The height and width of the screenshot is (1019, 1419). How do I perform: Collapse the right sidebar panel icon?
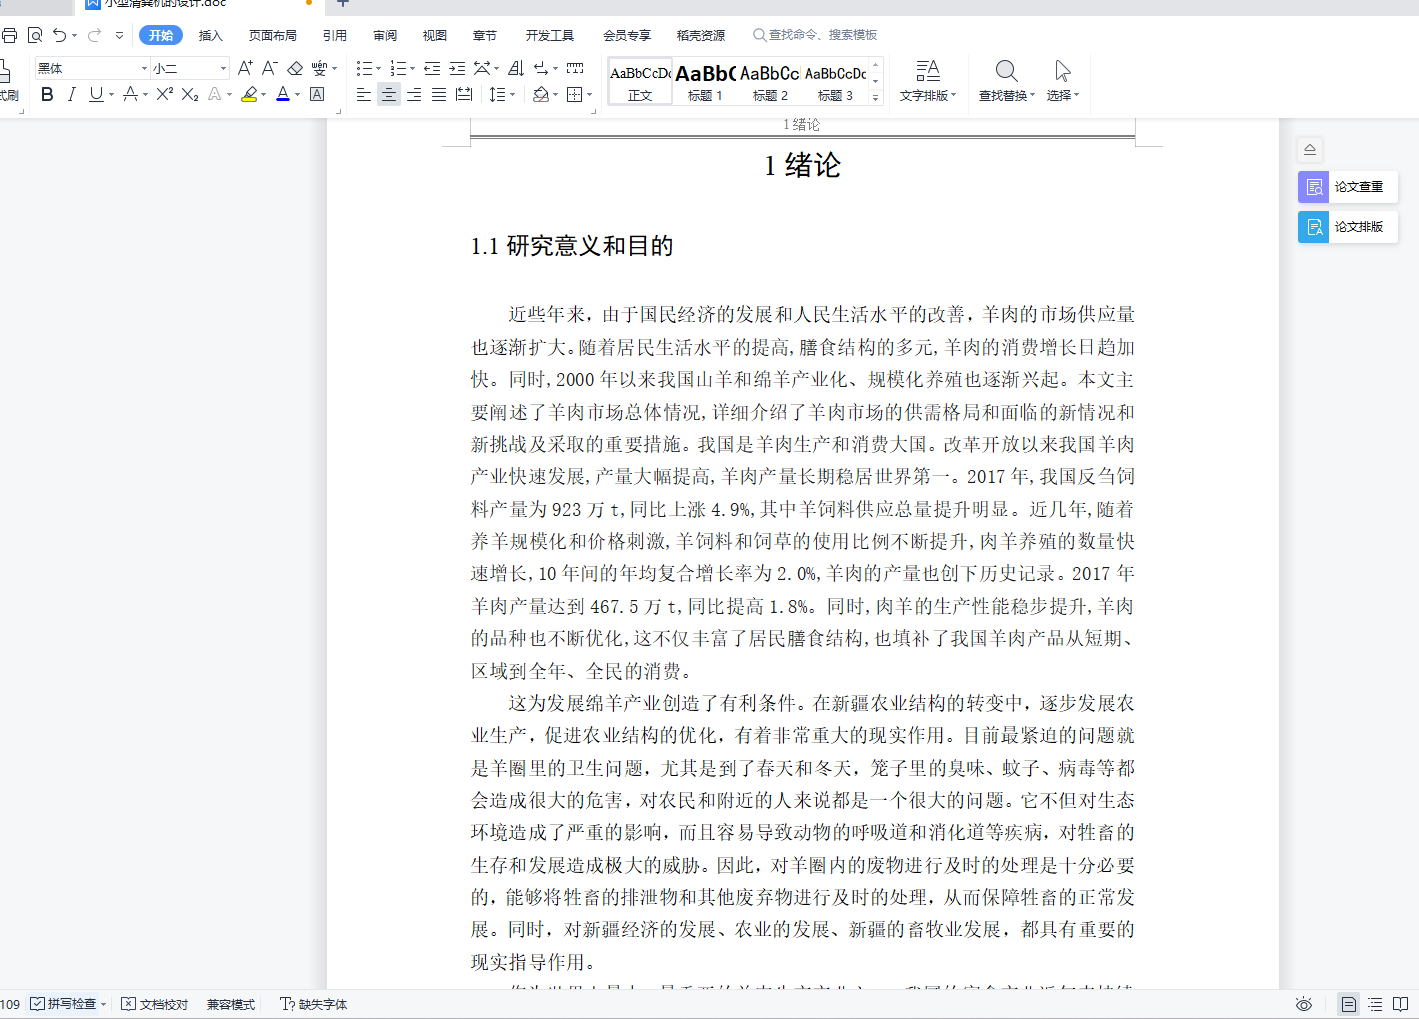pyautogui.click(x=1310, y=150)
